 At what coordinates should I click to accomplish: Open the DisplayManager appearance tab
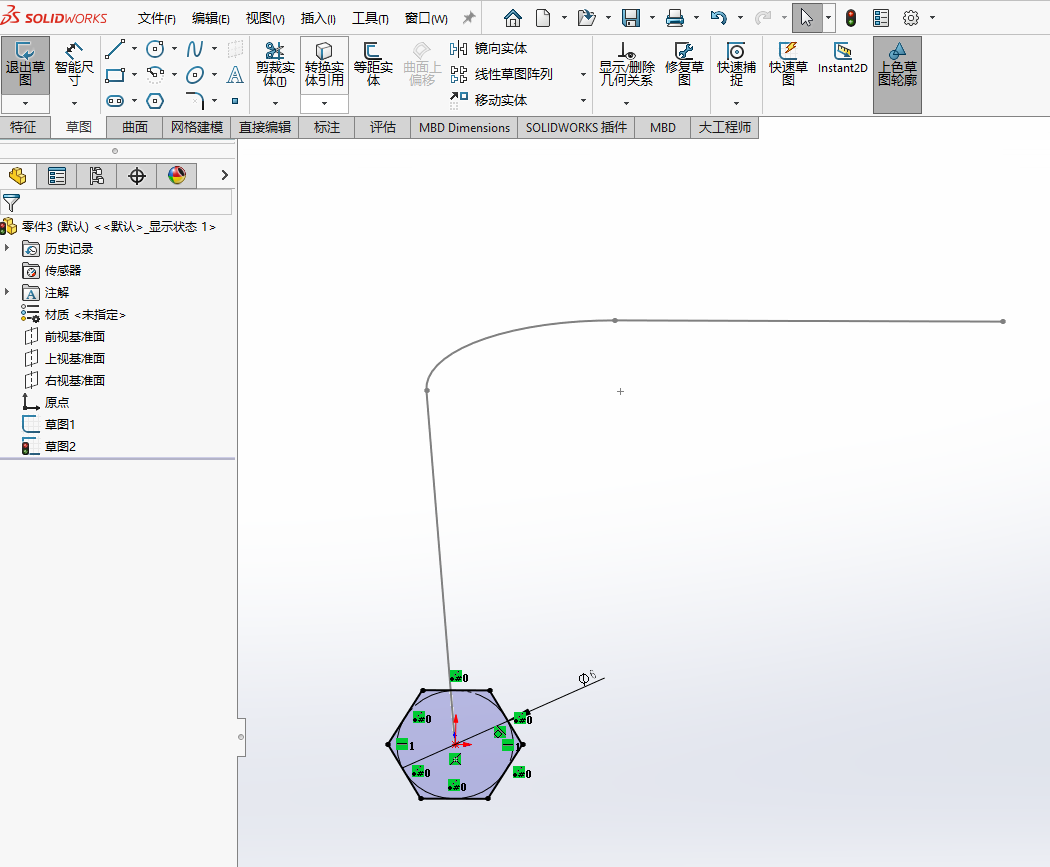tap(177, 176)
